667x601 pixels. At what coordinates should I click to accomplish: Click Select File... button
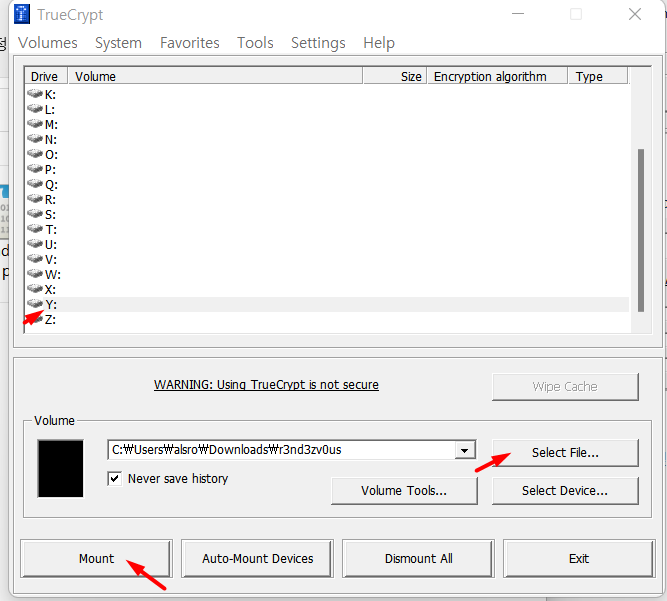(x=565, y=453)
